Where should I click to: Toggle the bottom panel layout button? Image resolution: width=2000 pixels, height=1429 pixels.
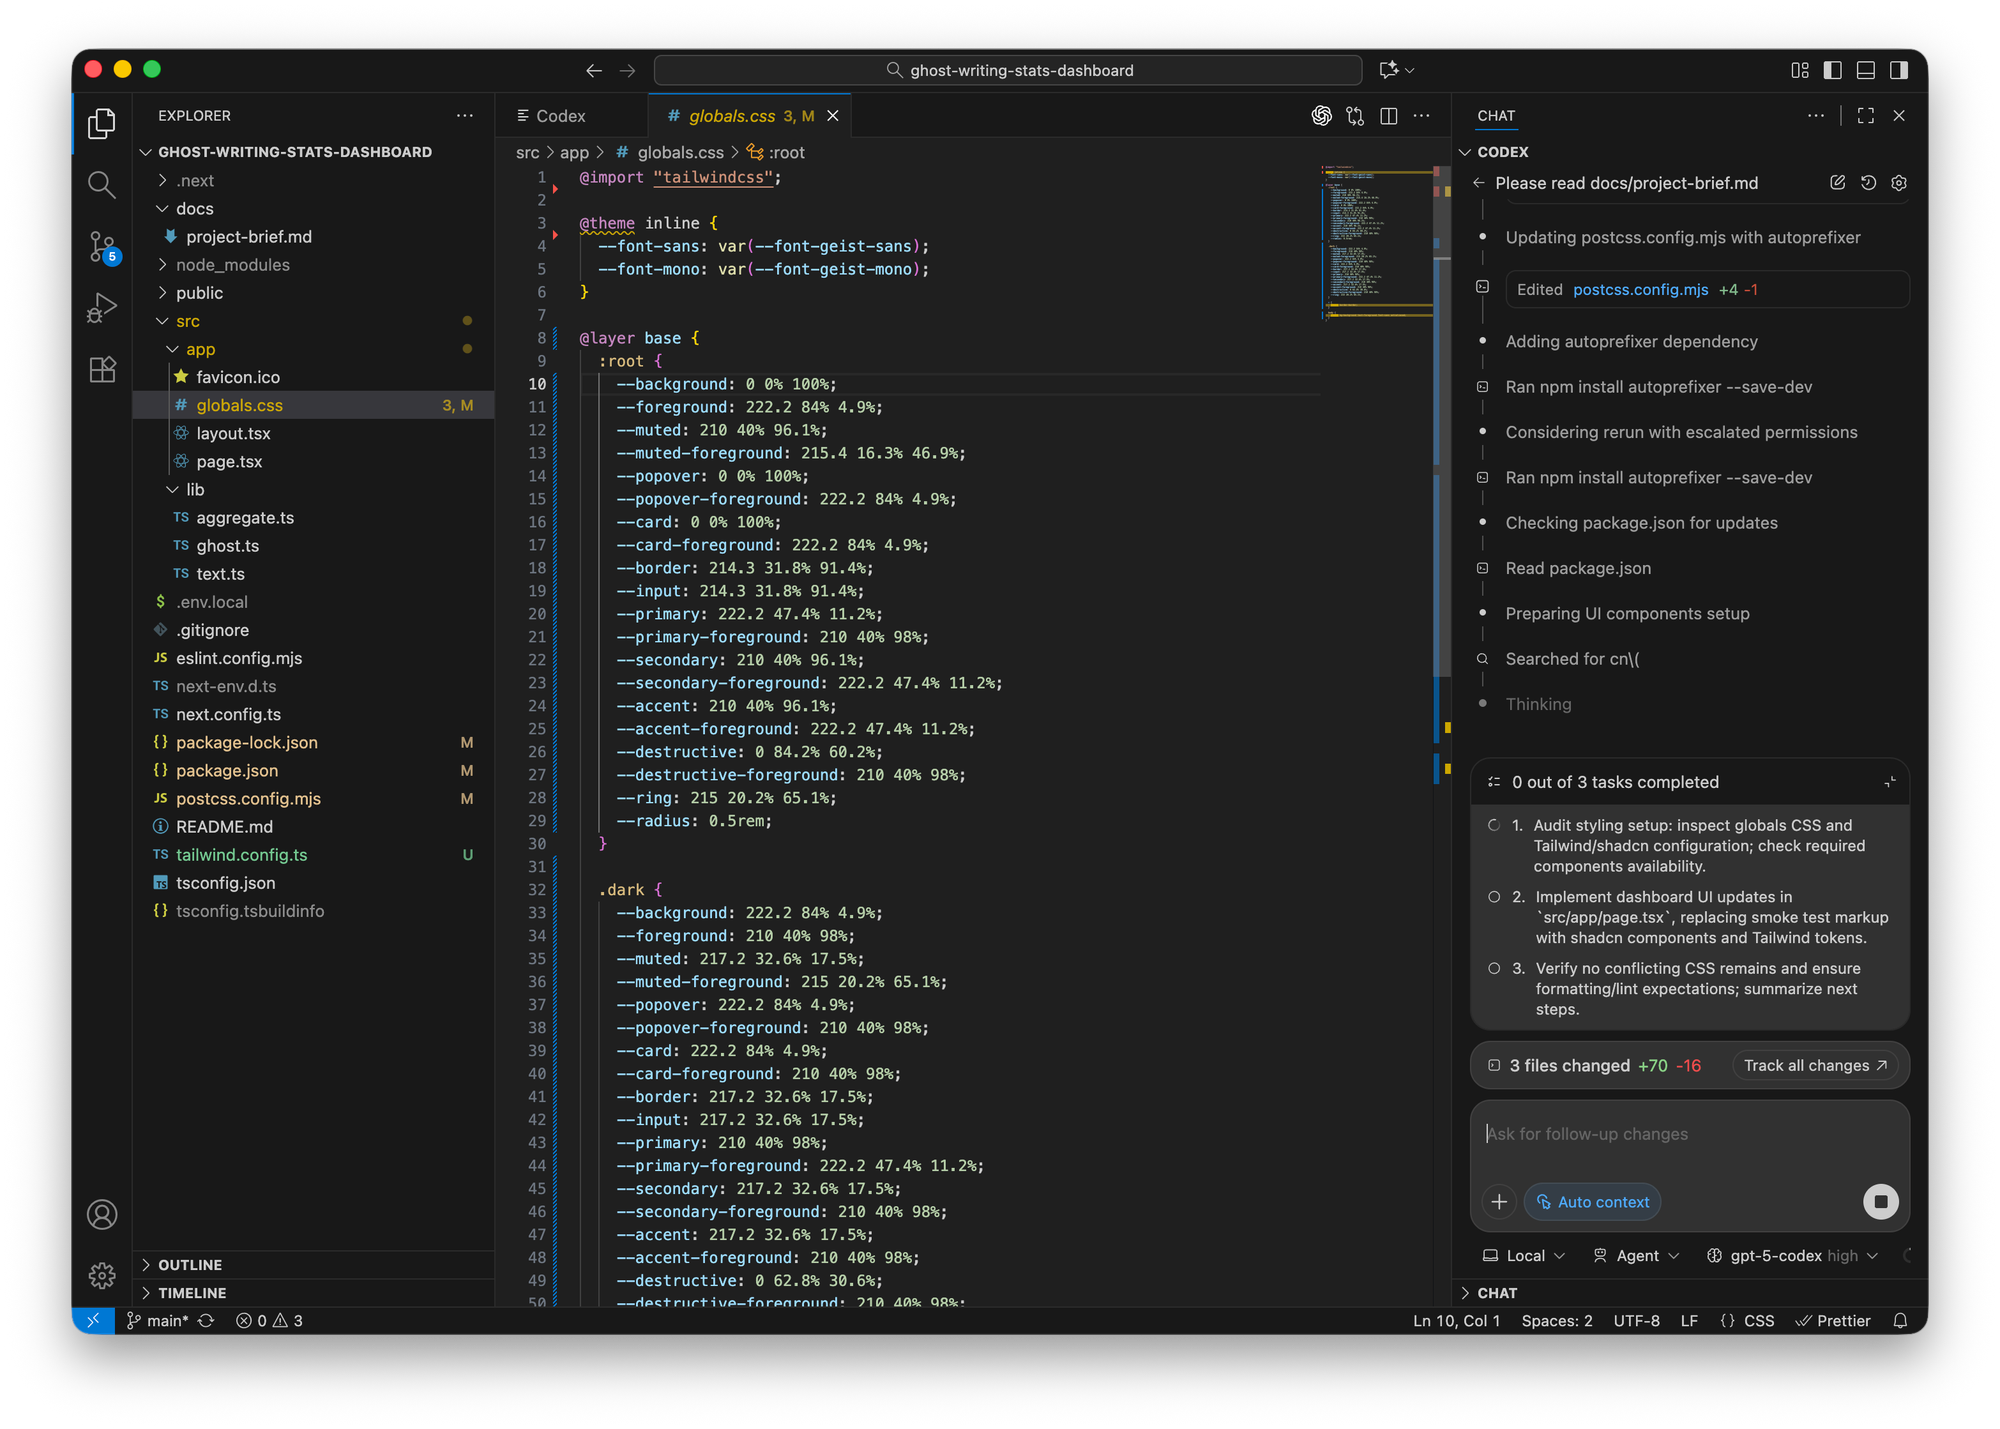(x=1865, y=70)
